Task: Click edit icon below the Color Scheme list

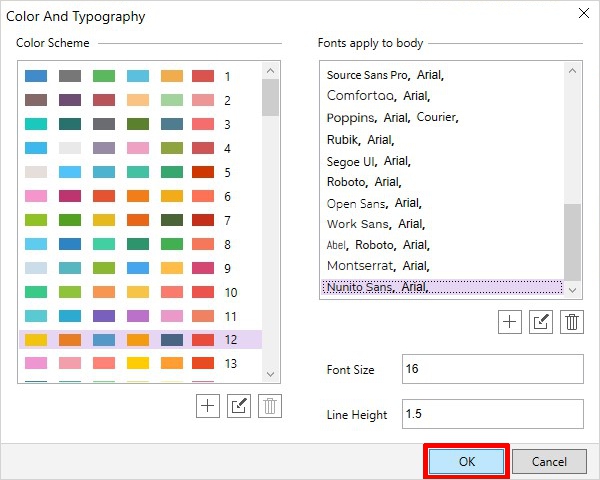Action: pyautogui.click(x=239, y=406)
